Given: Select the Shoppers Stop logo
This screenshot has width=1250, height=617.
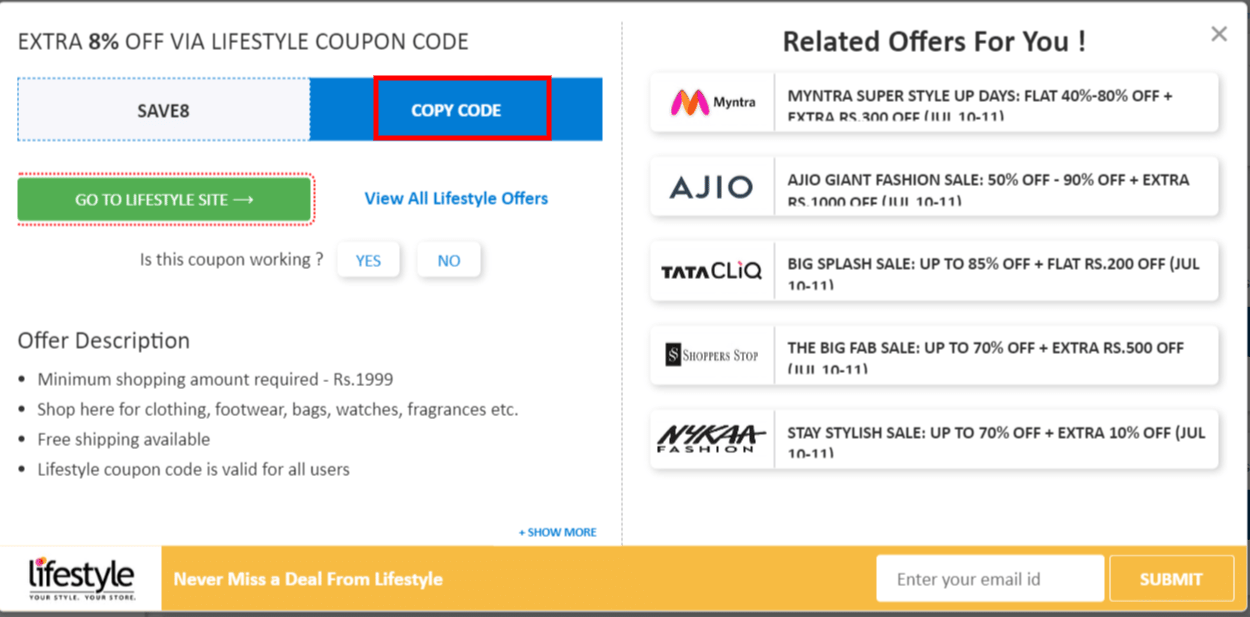Looking at the screenshot, I should pos(712,355).
